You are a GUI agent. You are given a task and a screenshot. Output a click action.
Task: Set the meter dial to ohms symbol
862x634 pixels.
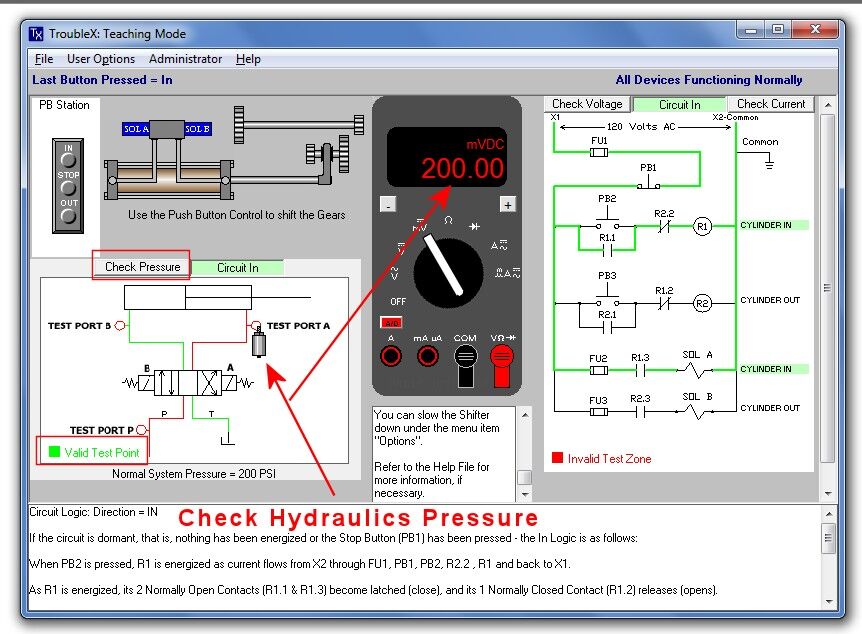(x=449, y=220)
